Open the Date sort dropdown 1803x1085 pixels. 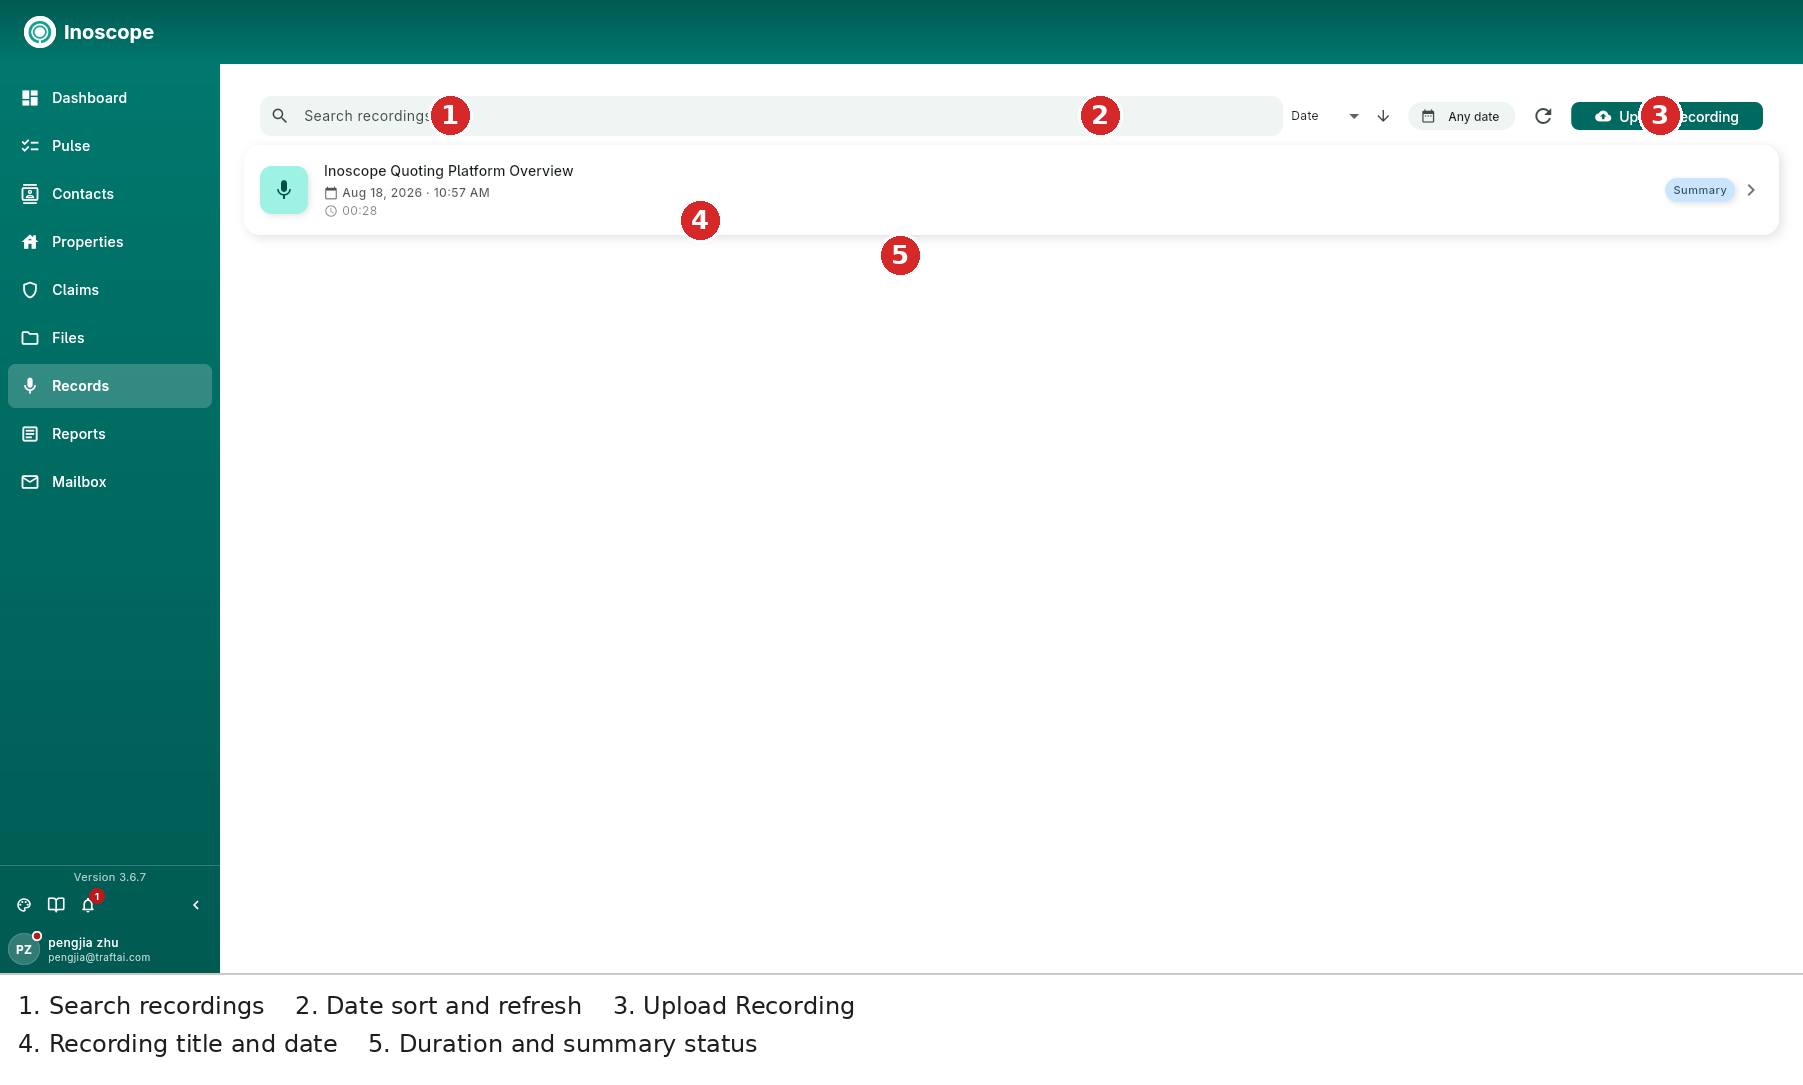1326,116
